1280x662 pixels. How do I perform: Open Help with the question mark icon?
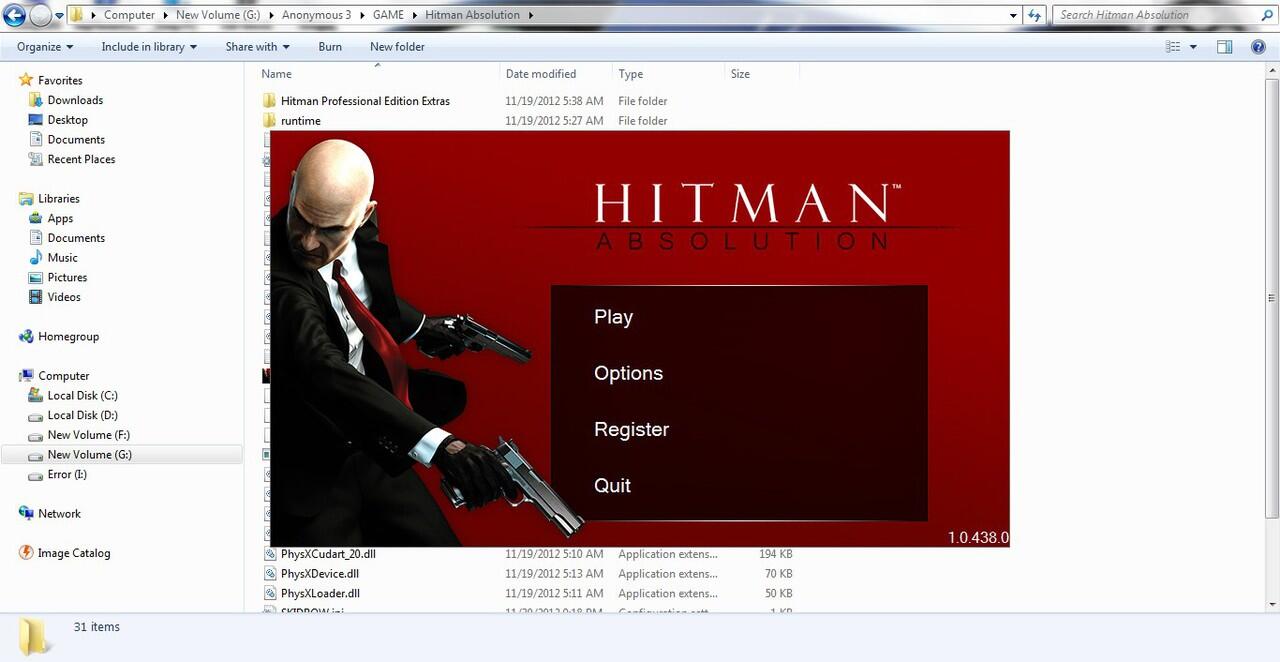(1259, 47)
